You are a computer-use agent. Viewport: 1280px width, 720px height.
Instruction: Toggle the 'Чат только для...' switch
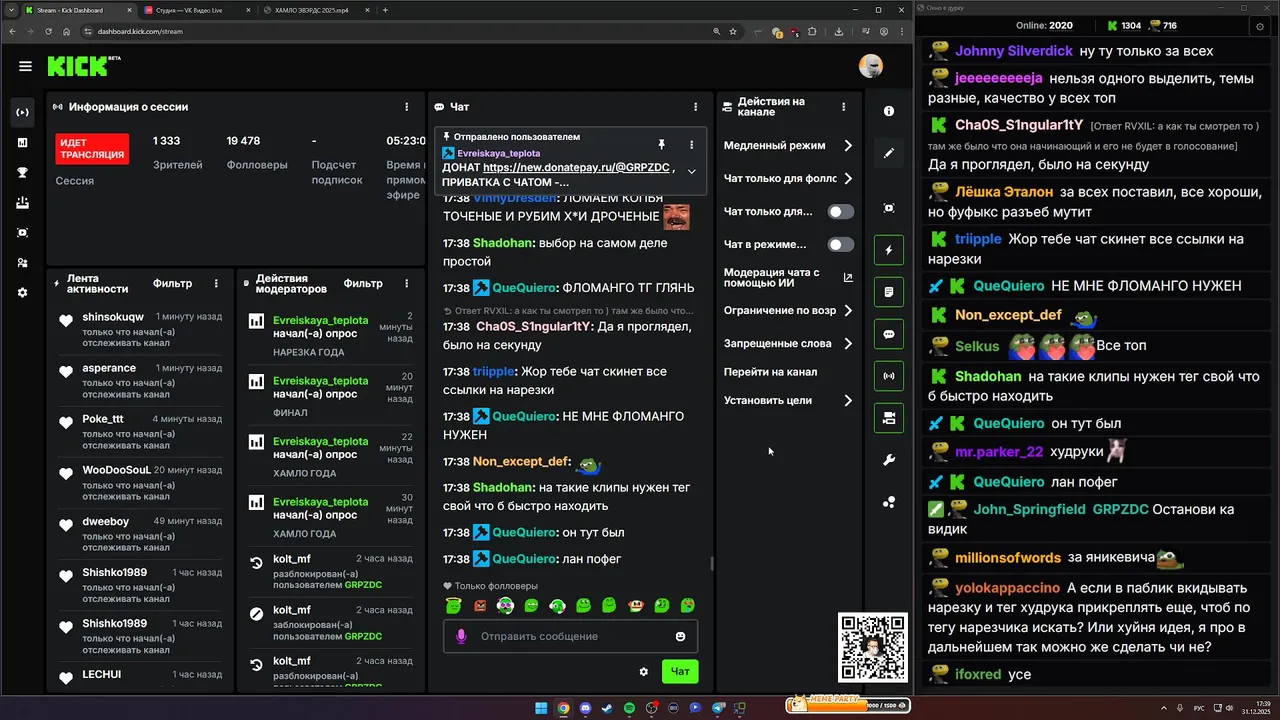[x=841, y=212]
